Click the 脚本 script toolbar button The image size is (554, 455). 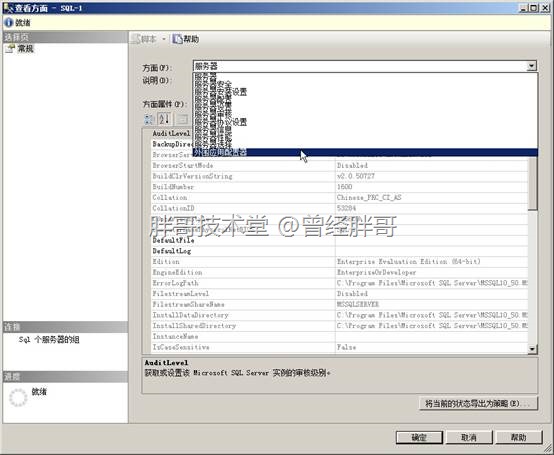coord(145,39)
